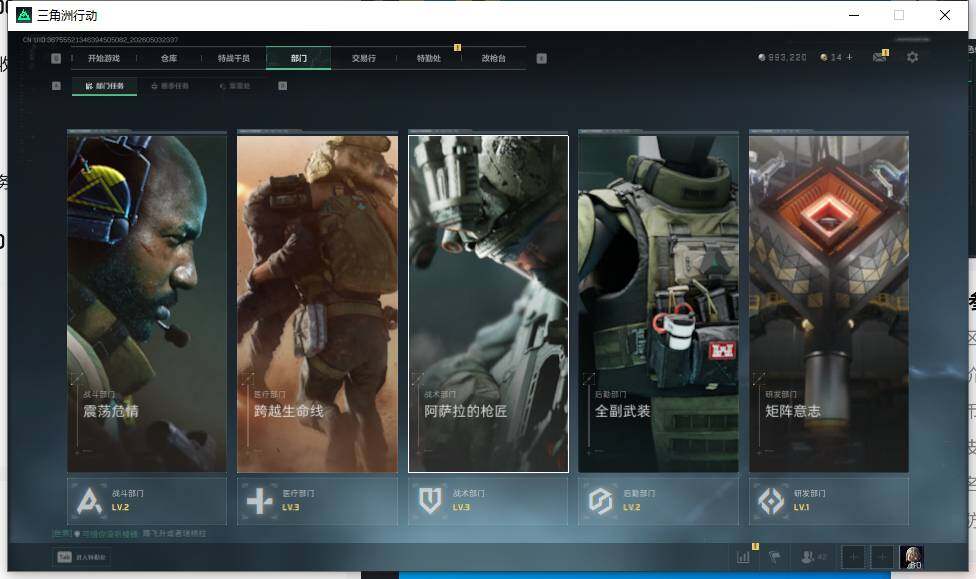Screen dimensions: 976x579
Task: Open the stats bar-chart icon
Action: (x=743, y=557)
